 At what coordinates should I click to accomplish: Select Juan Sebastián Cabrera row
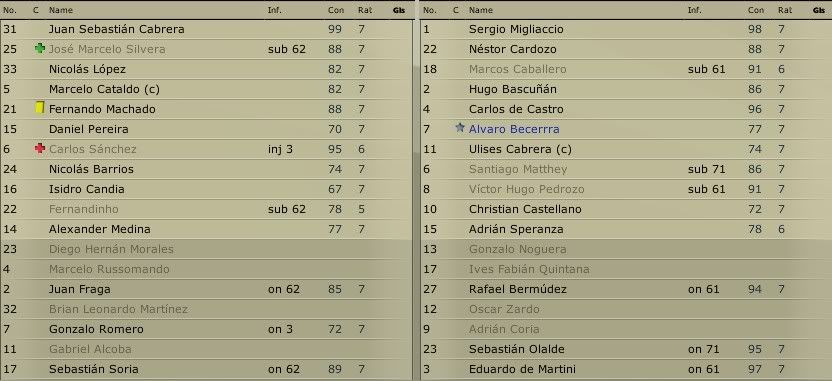pos(206,29)
